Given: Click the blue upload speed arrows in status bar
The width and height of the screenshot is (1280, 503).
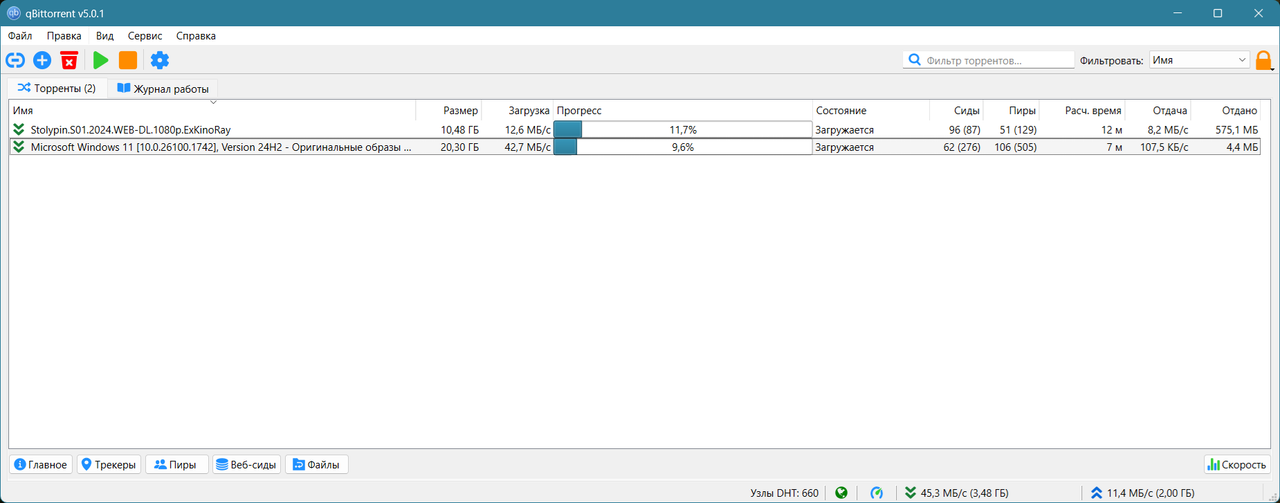Looking at the screenshot, I should tap(1096, 492).
